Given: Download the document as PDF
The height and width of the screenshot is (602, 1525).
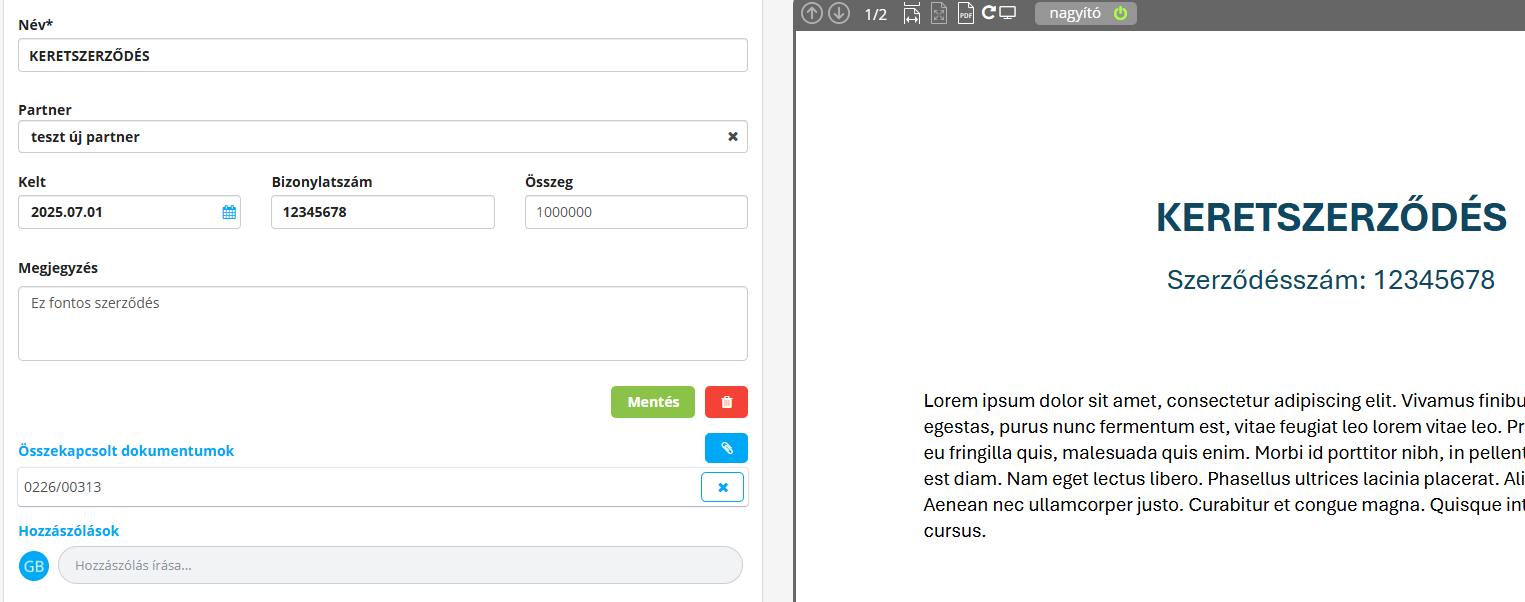Looking at the screenshot, I should [x=965, y=13].
